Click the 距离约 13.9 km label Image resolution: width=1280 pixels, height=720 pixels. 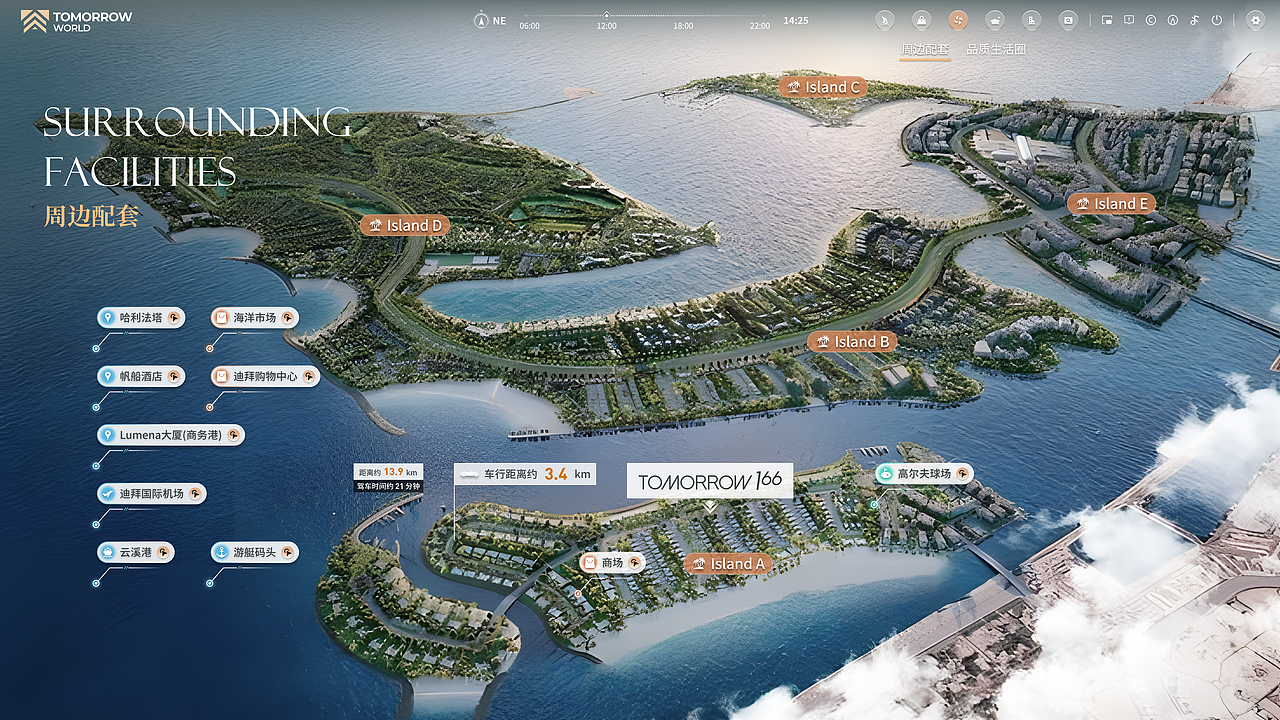coord(388,472)
